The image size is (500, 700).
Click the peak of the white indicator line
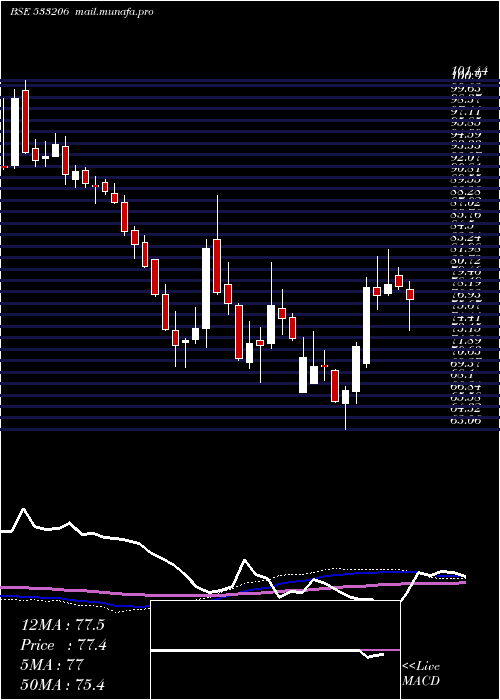tap(23, 509)
